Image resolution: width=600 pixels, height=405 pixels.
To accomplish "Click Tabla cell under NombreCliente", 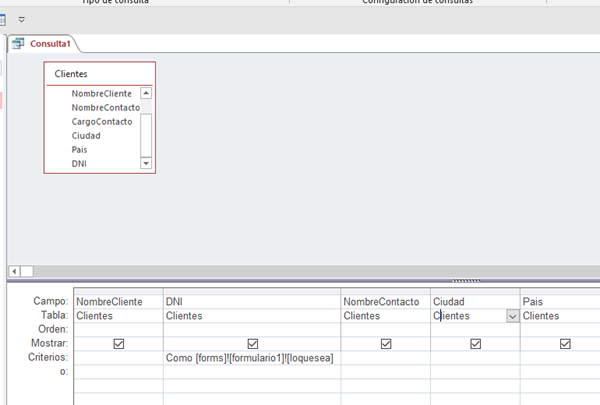I will (118, 316).
